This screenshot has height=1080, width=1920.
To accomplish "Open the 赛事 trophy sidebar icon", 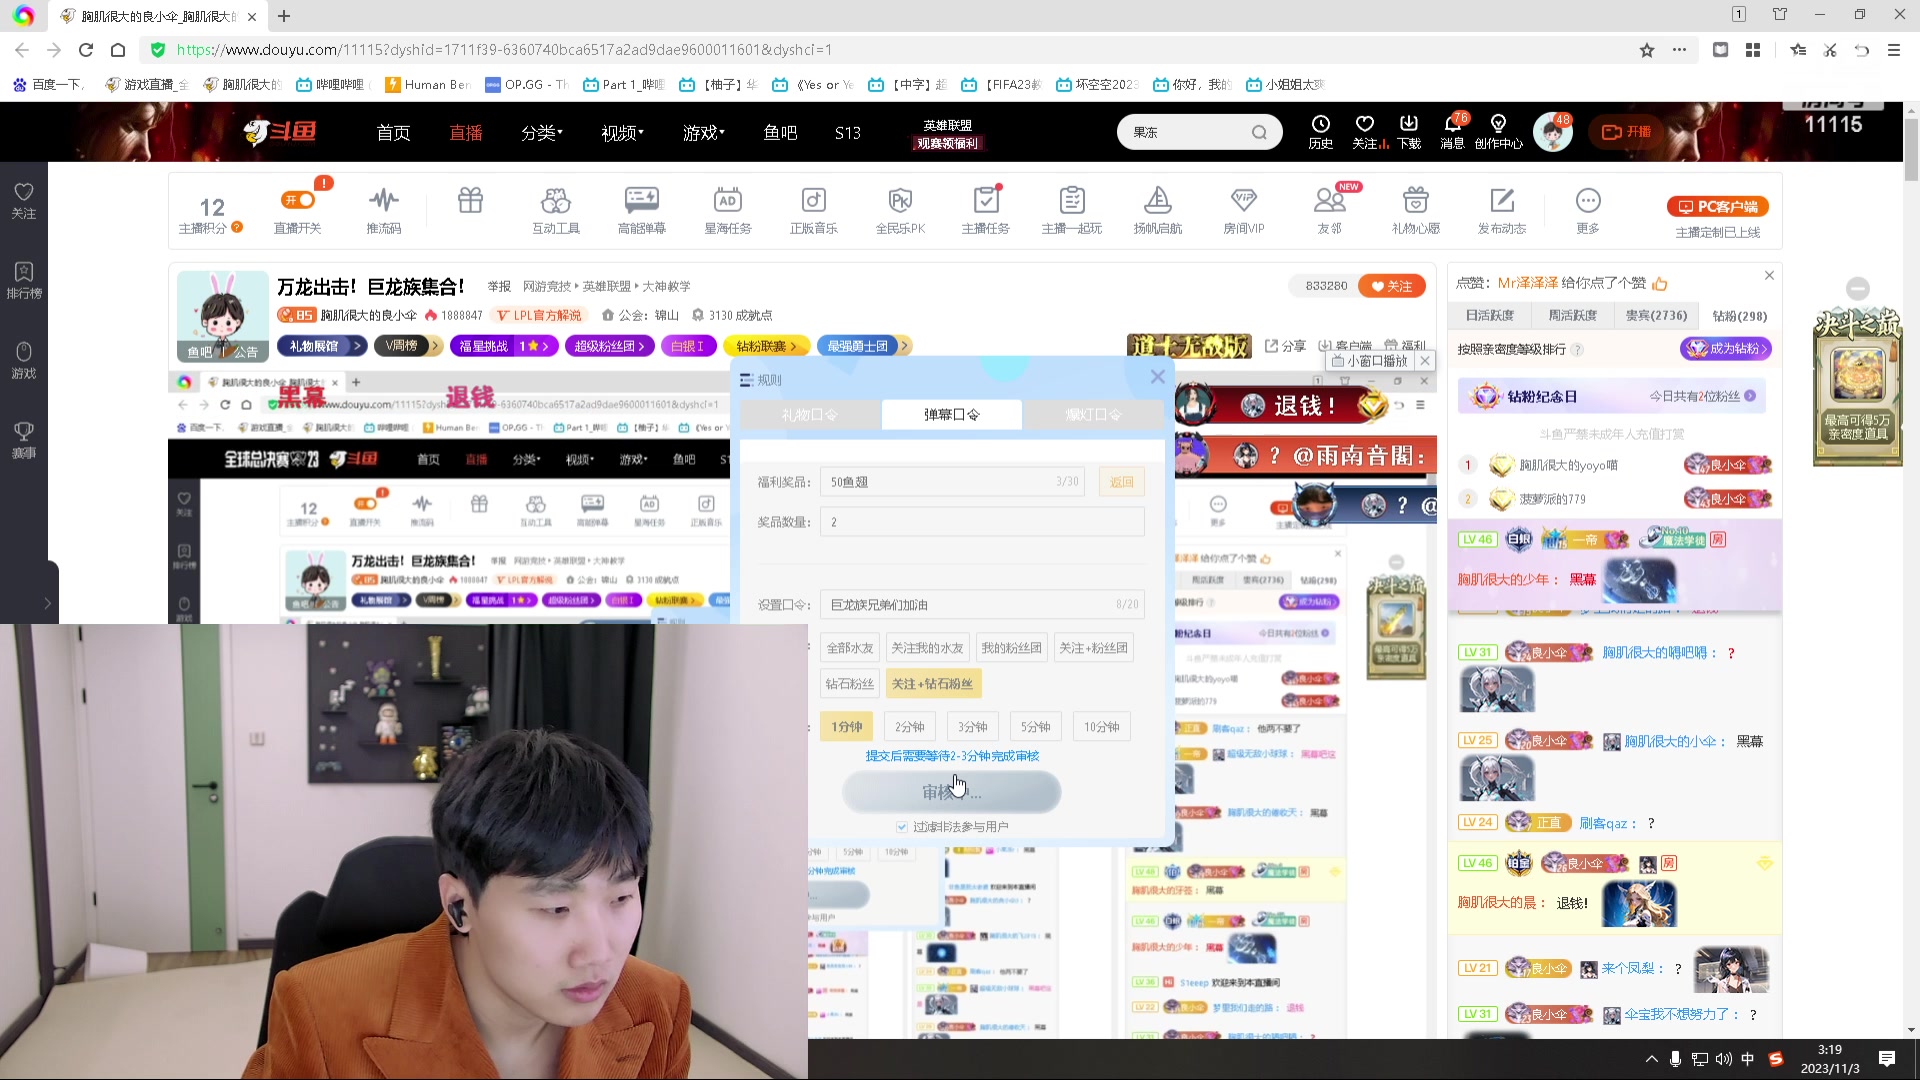I will pyautogui.click(x=24, y=431).
